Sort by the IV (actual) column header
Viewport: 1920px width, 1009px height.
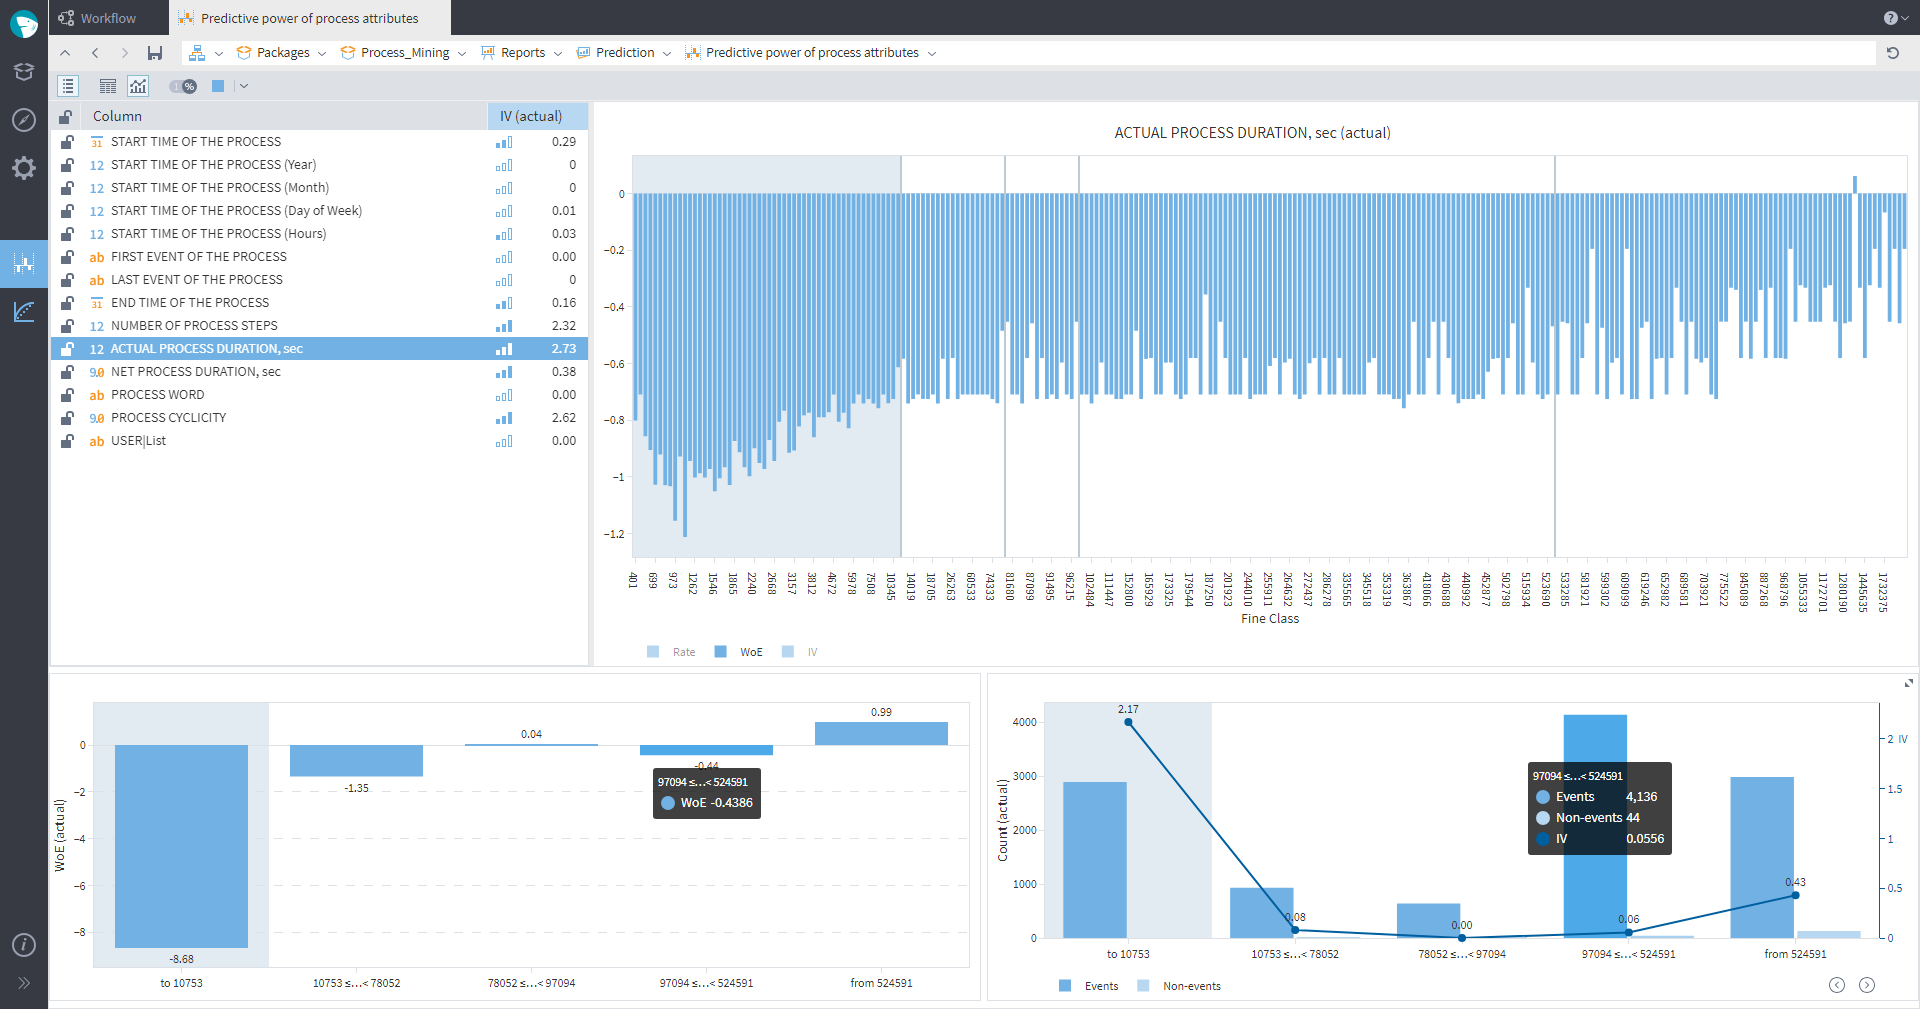coord(531,116)
